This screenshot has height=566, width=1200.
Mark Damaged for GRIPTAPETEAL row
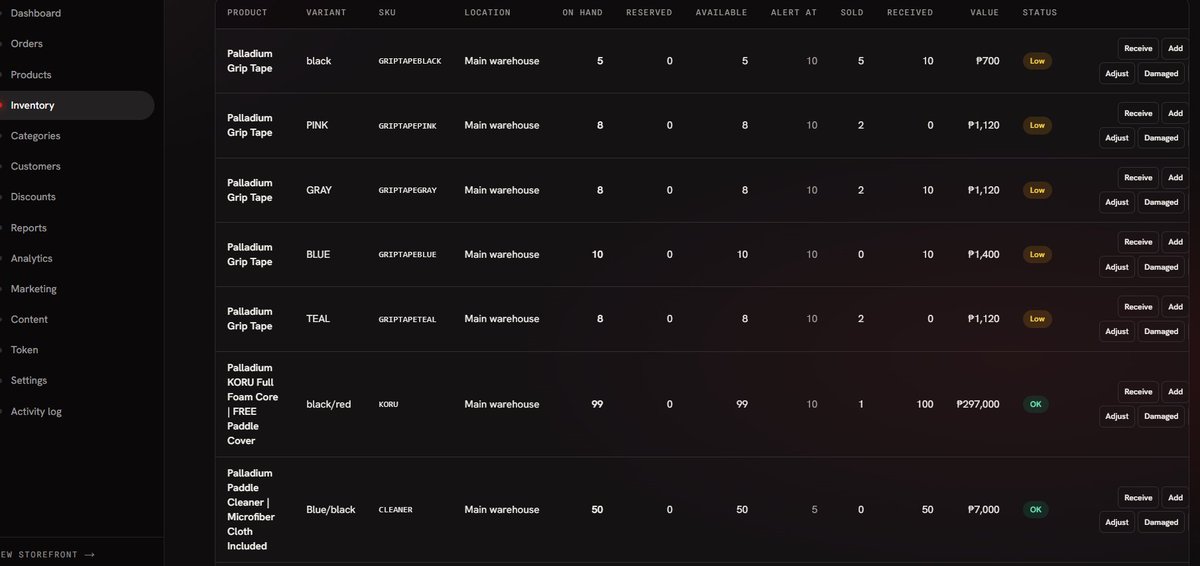[x=1161, y=331]
